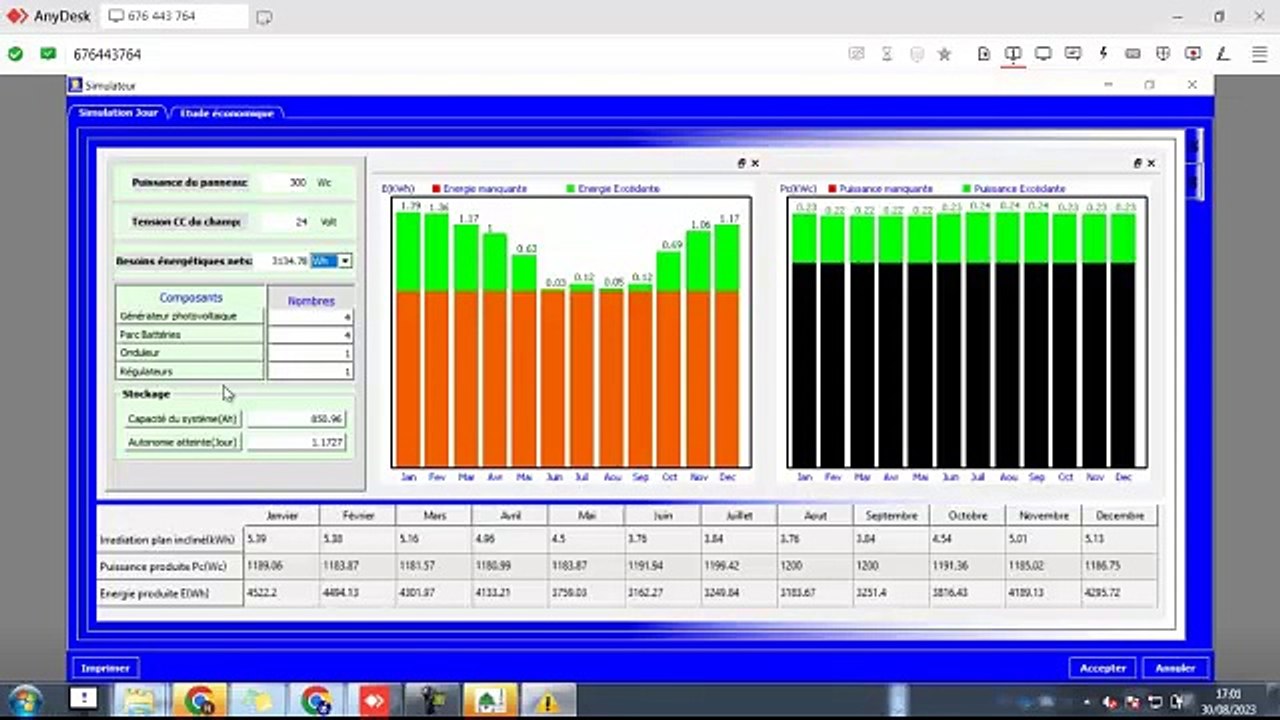Screen dimensions: 1280x720
Task: Click the highlighted unit combo box field
Action: (x=324, y=261)
